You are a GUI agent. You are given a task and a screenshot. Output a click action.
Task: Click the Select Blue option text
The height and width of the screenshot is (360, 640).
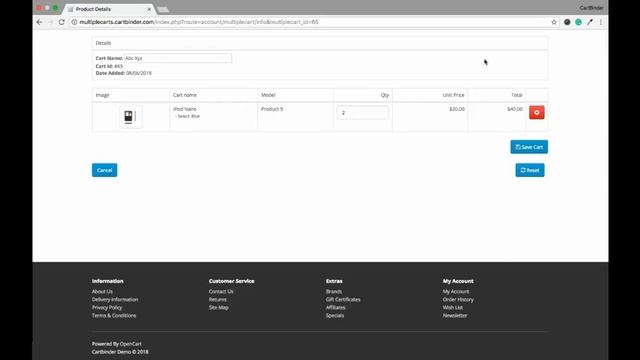[188, 116]
